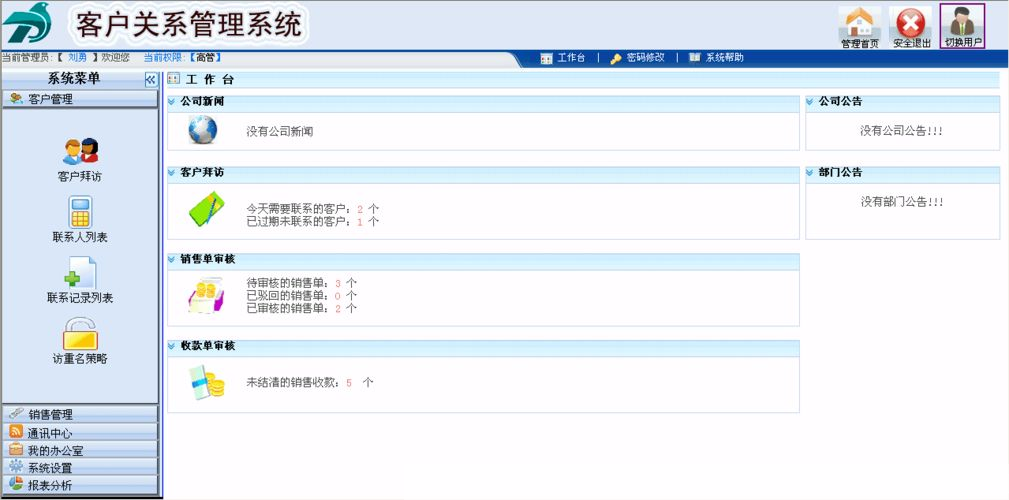
Task: Open the 系统设置 menu section
Action: point(80,467)
